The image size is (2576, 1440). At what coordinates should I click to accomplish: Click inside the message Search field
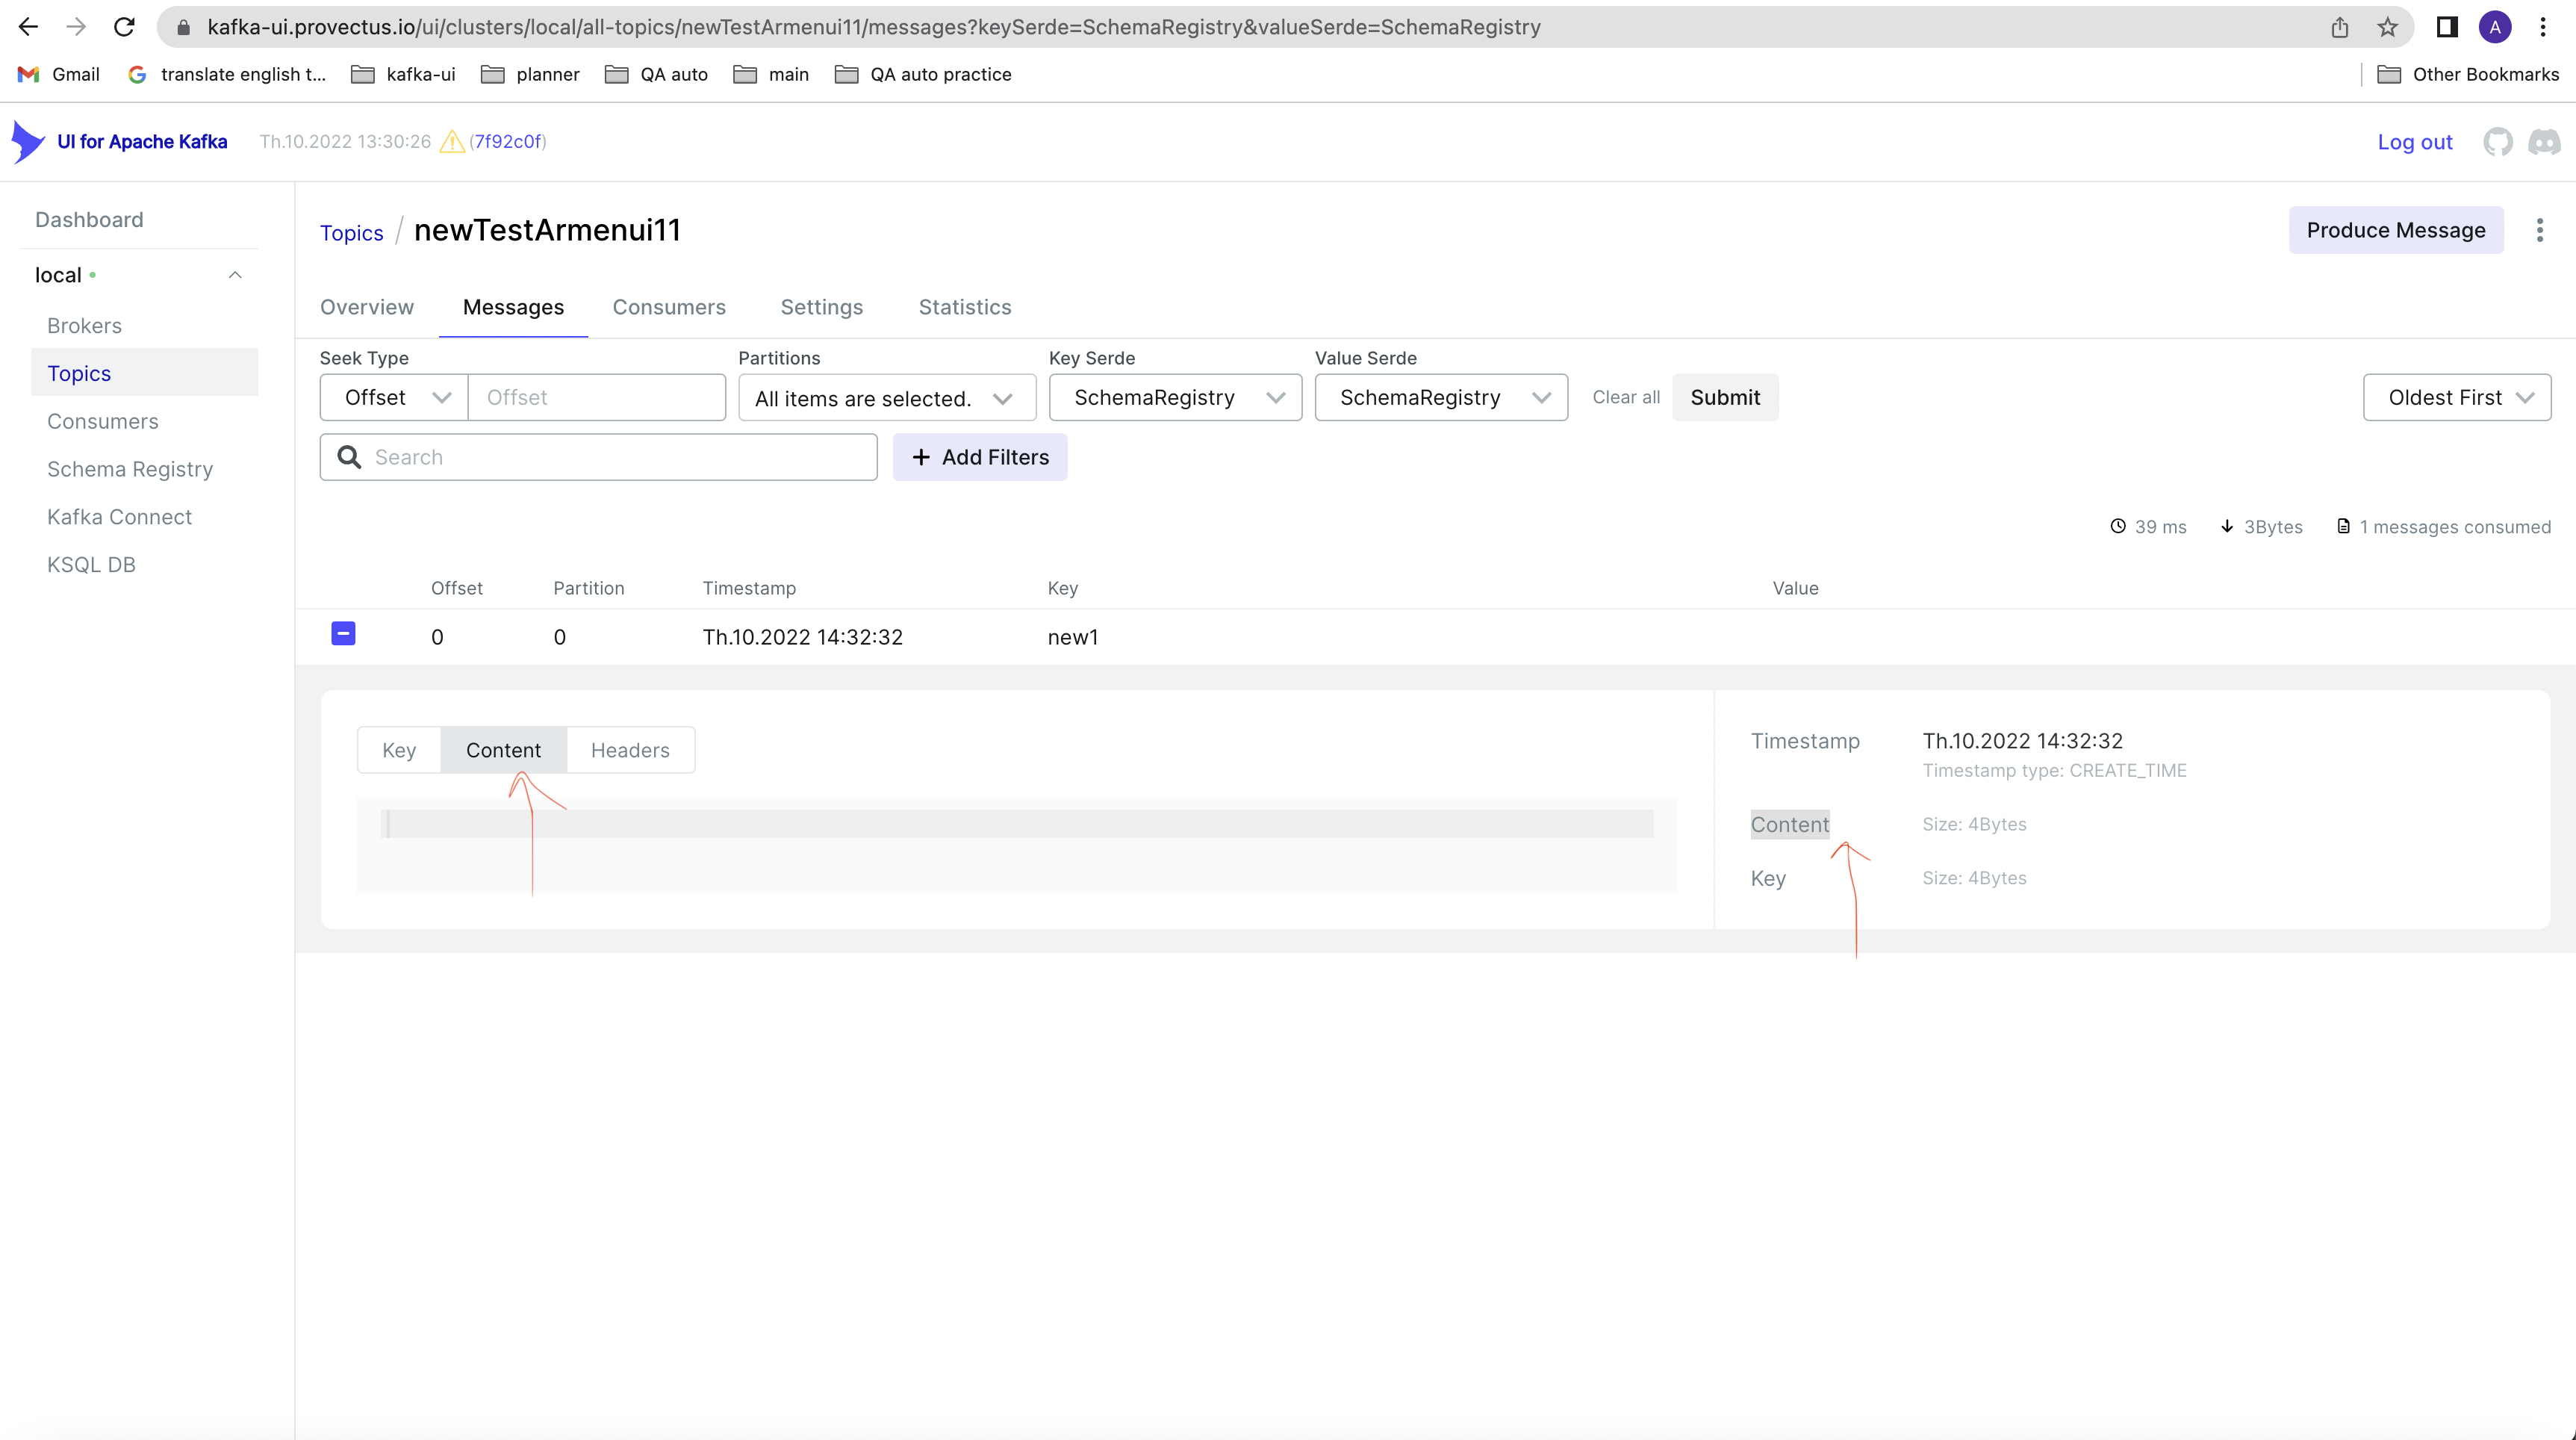click(x=600, y=457)
